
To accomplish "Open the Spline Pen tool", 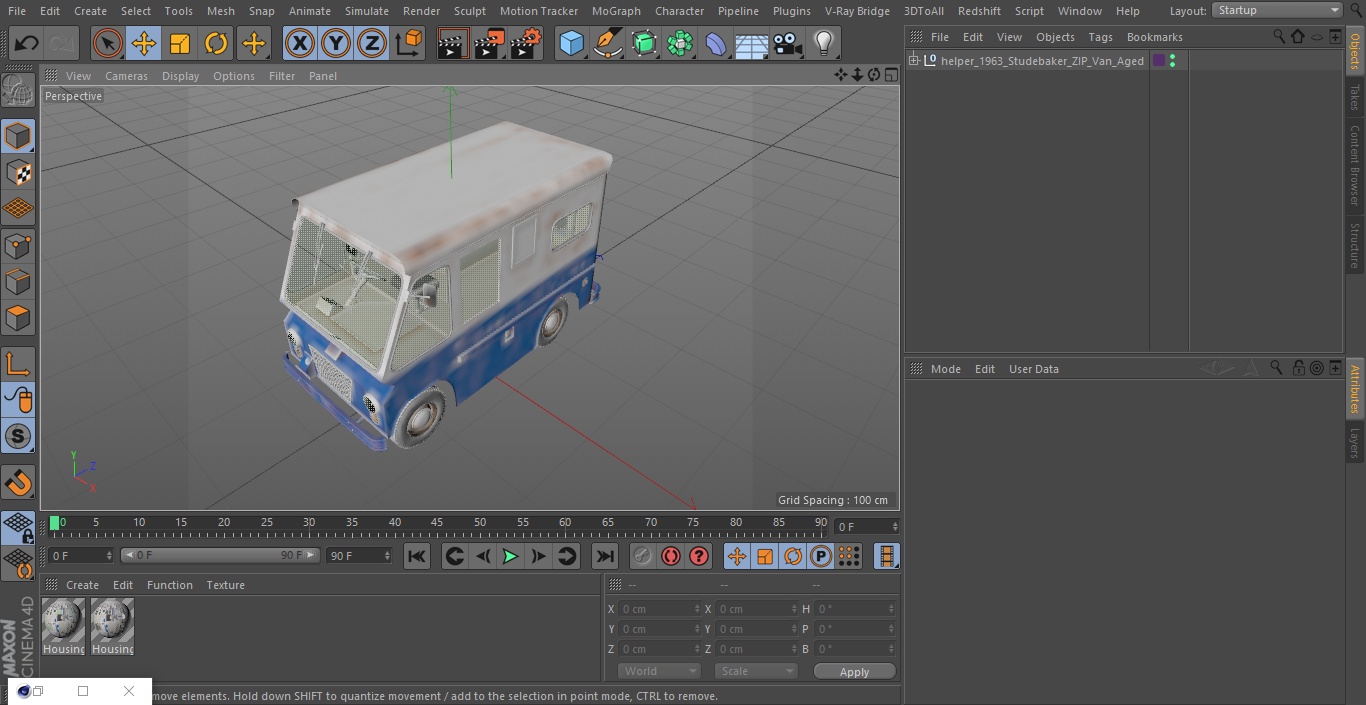I will tap(608, 43).
